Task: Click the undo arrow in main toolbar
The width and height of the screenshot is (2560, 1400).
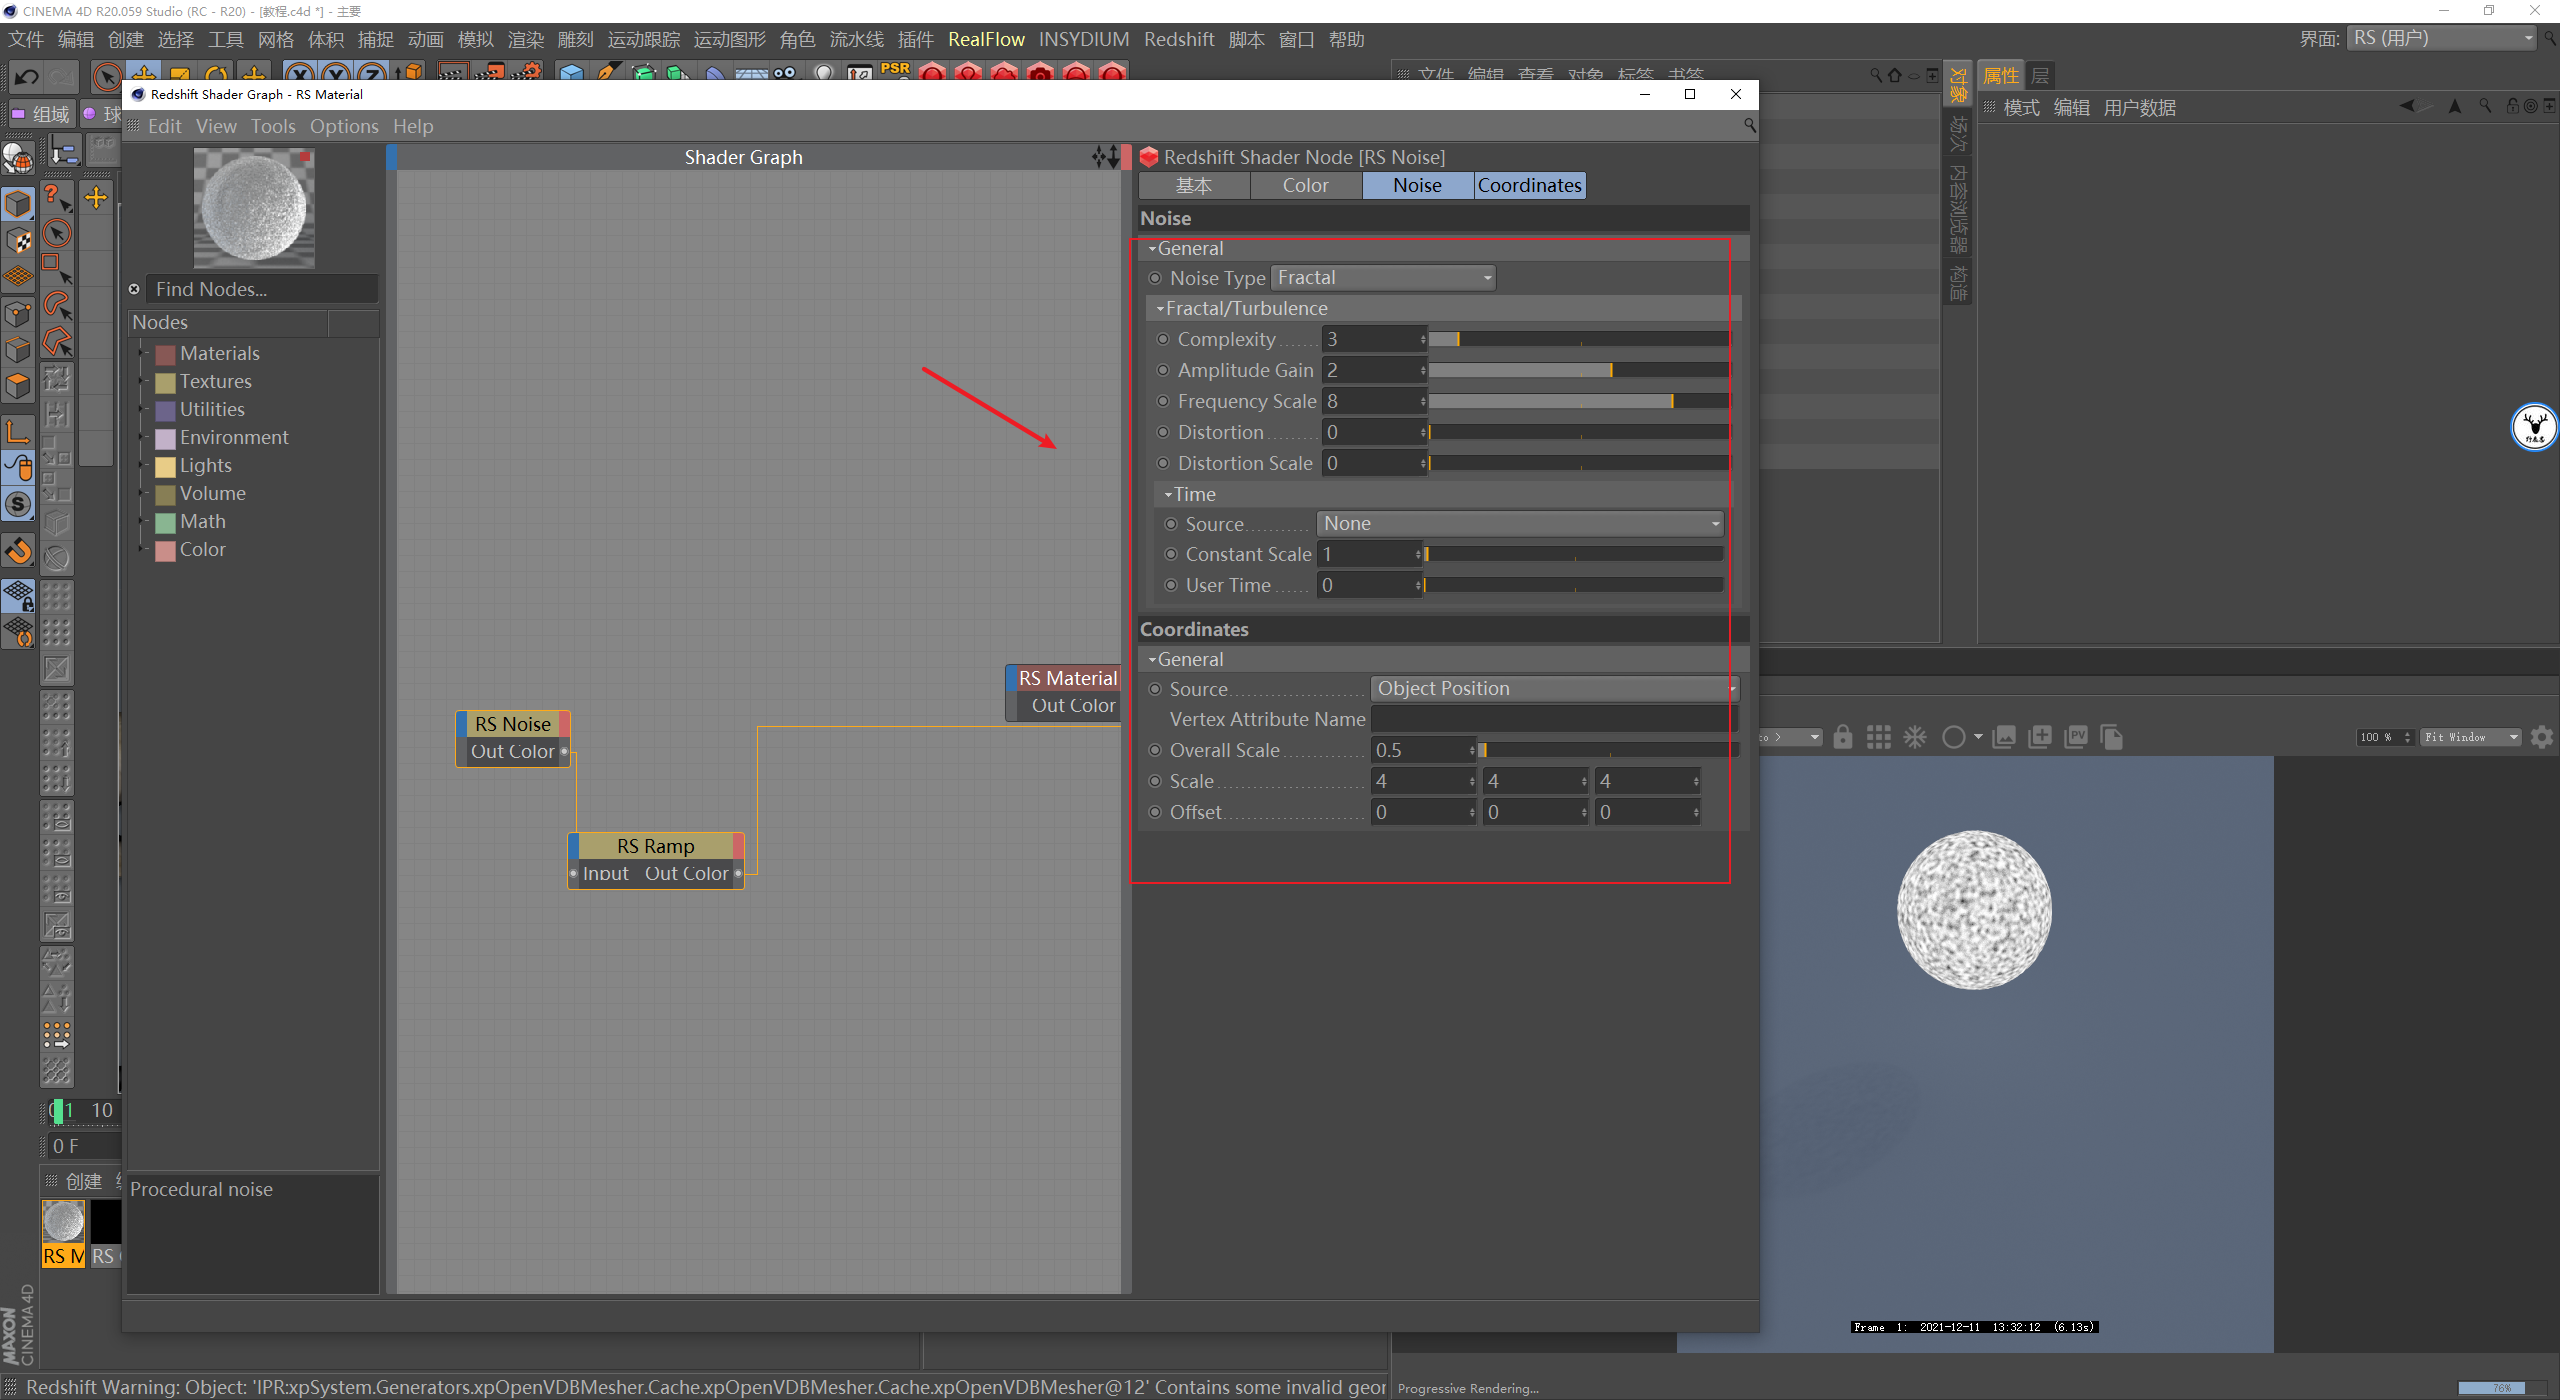Action: (27, 76)
